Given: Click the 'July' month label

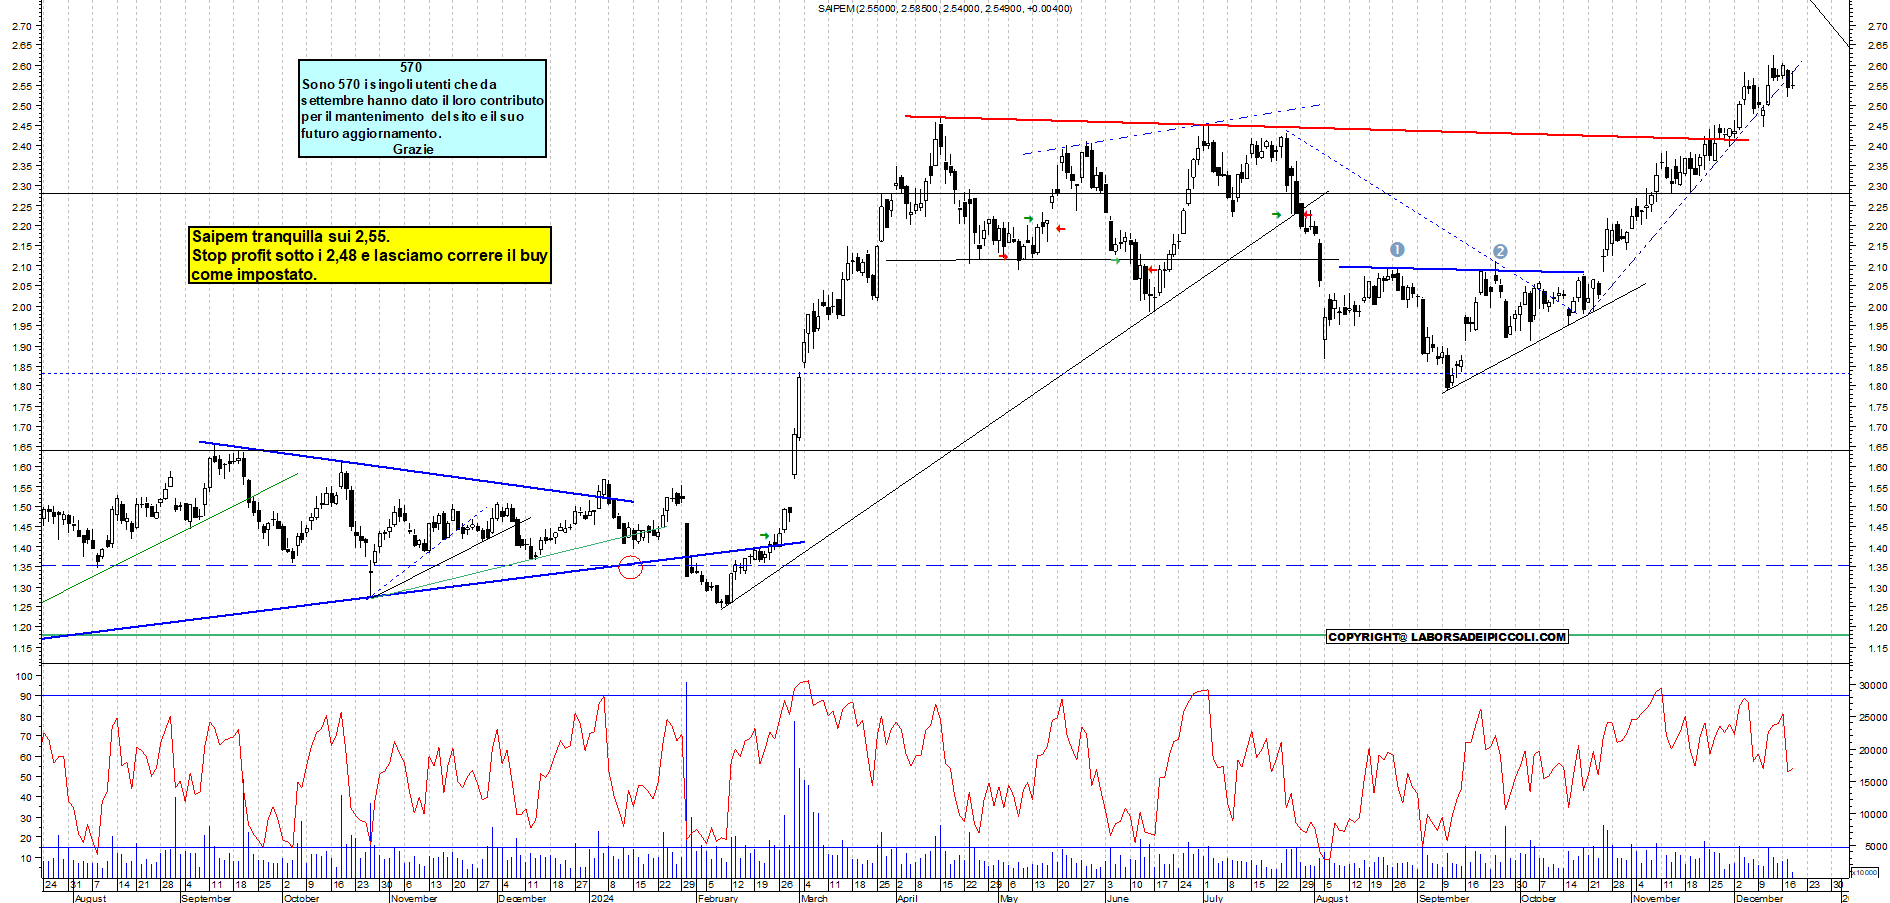Looking at the screenshot, I should coord(1213,898).
